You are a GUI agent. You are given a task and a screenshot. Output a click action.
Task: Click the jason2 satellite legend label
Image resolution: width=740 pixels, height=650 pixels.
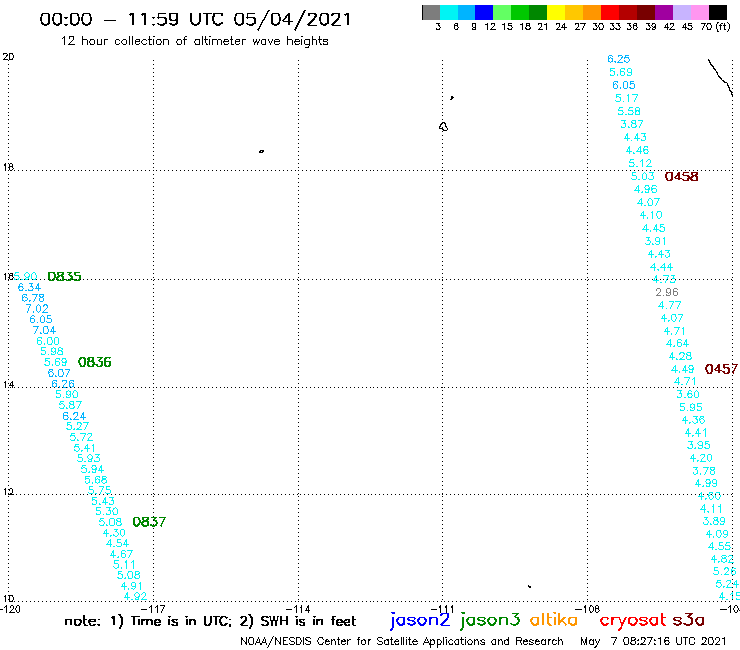click(420, 620)
